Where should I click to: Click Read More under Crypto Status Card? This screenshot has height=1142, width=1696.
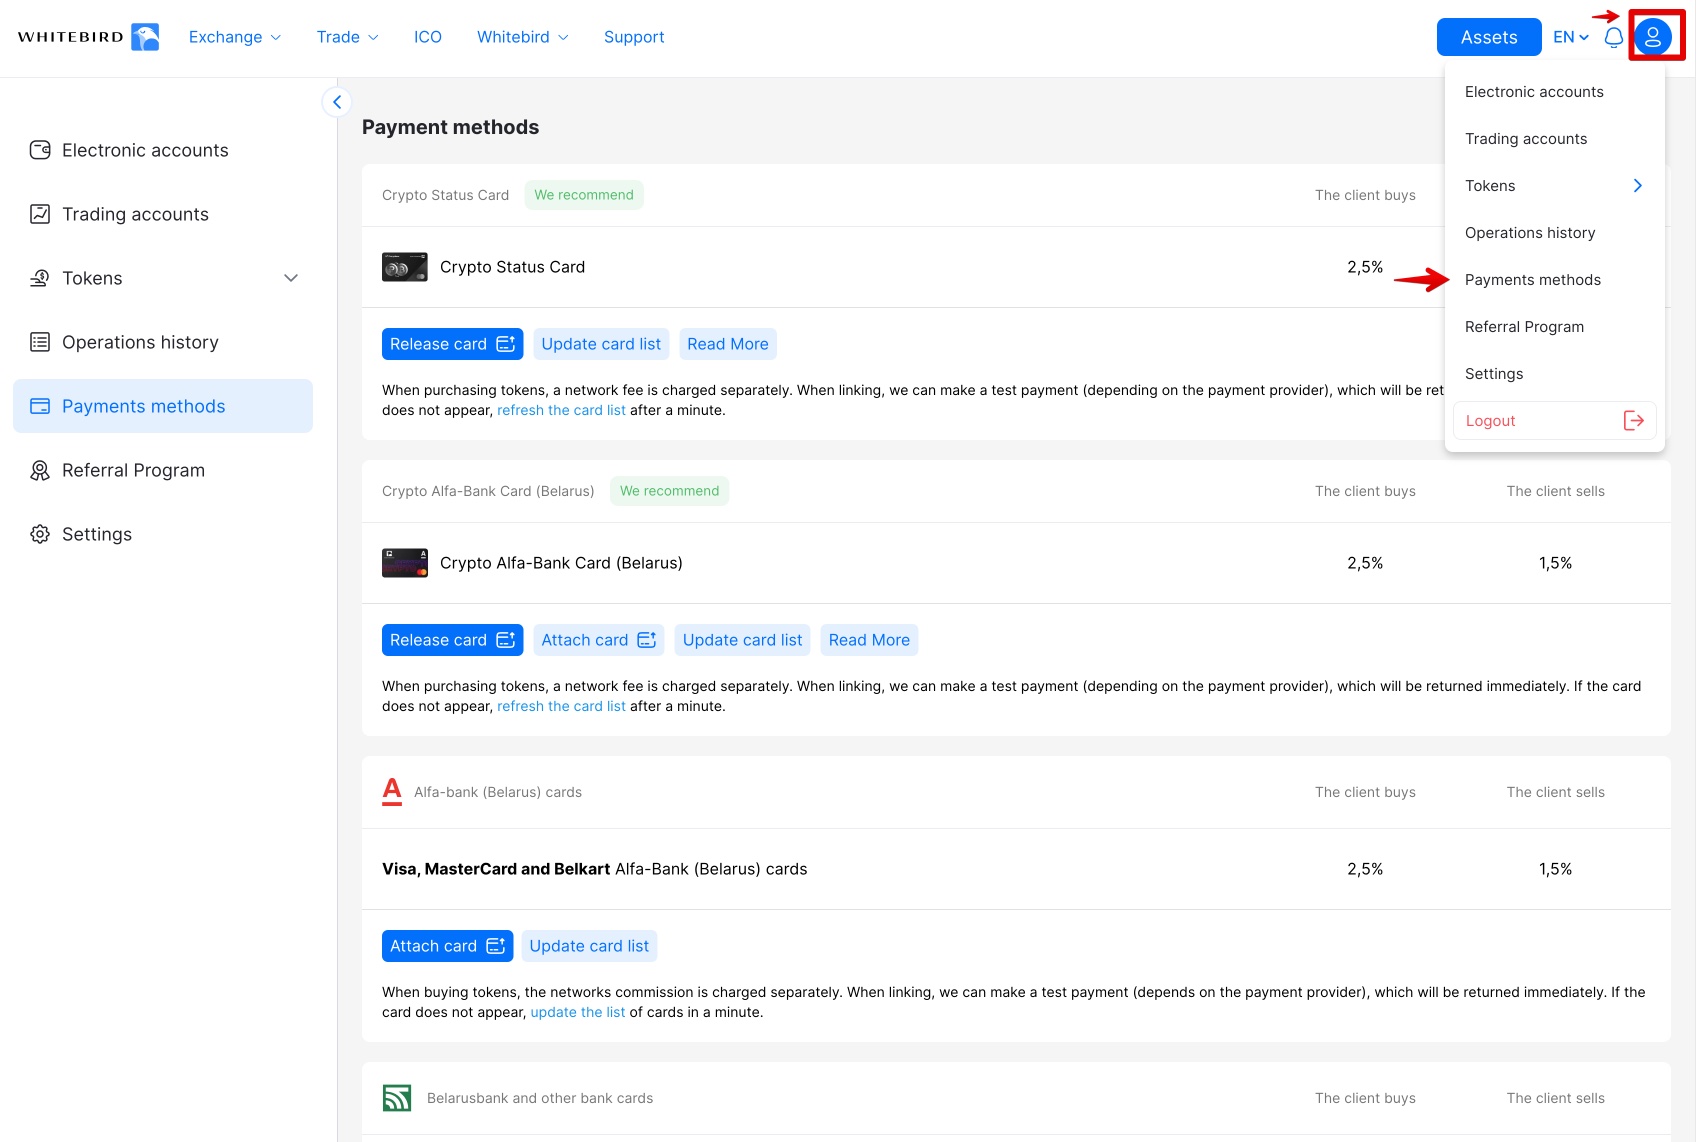coord(728,344)
